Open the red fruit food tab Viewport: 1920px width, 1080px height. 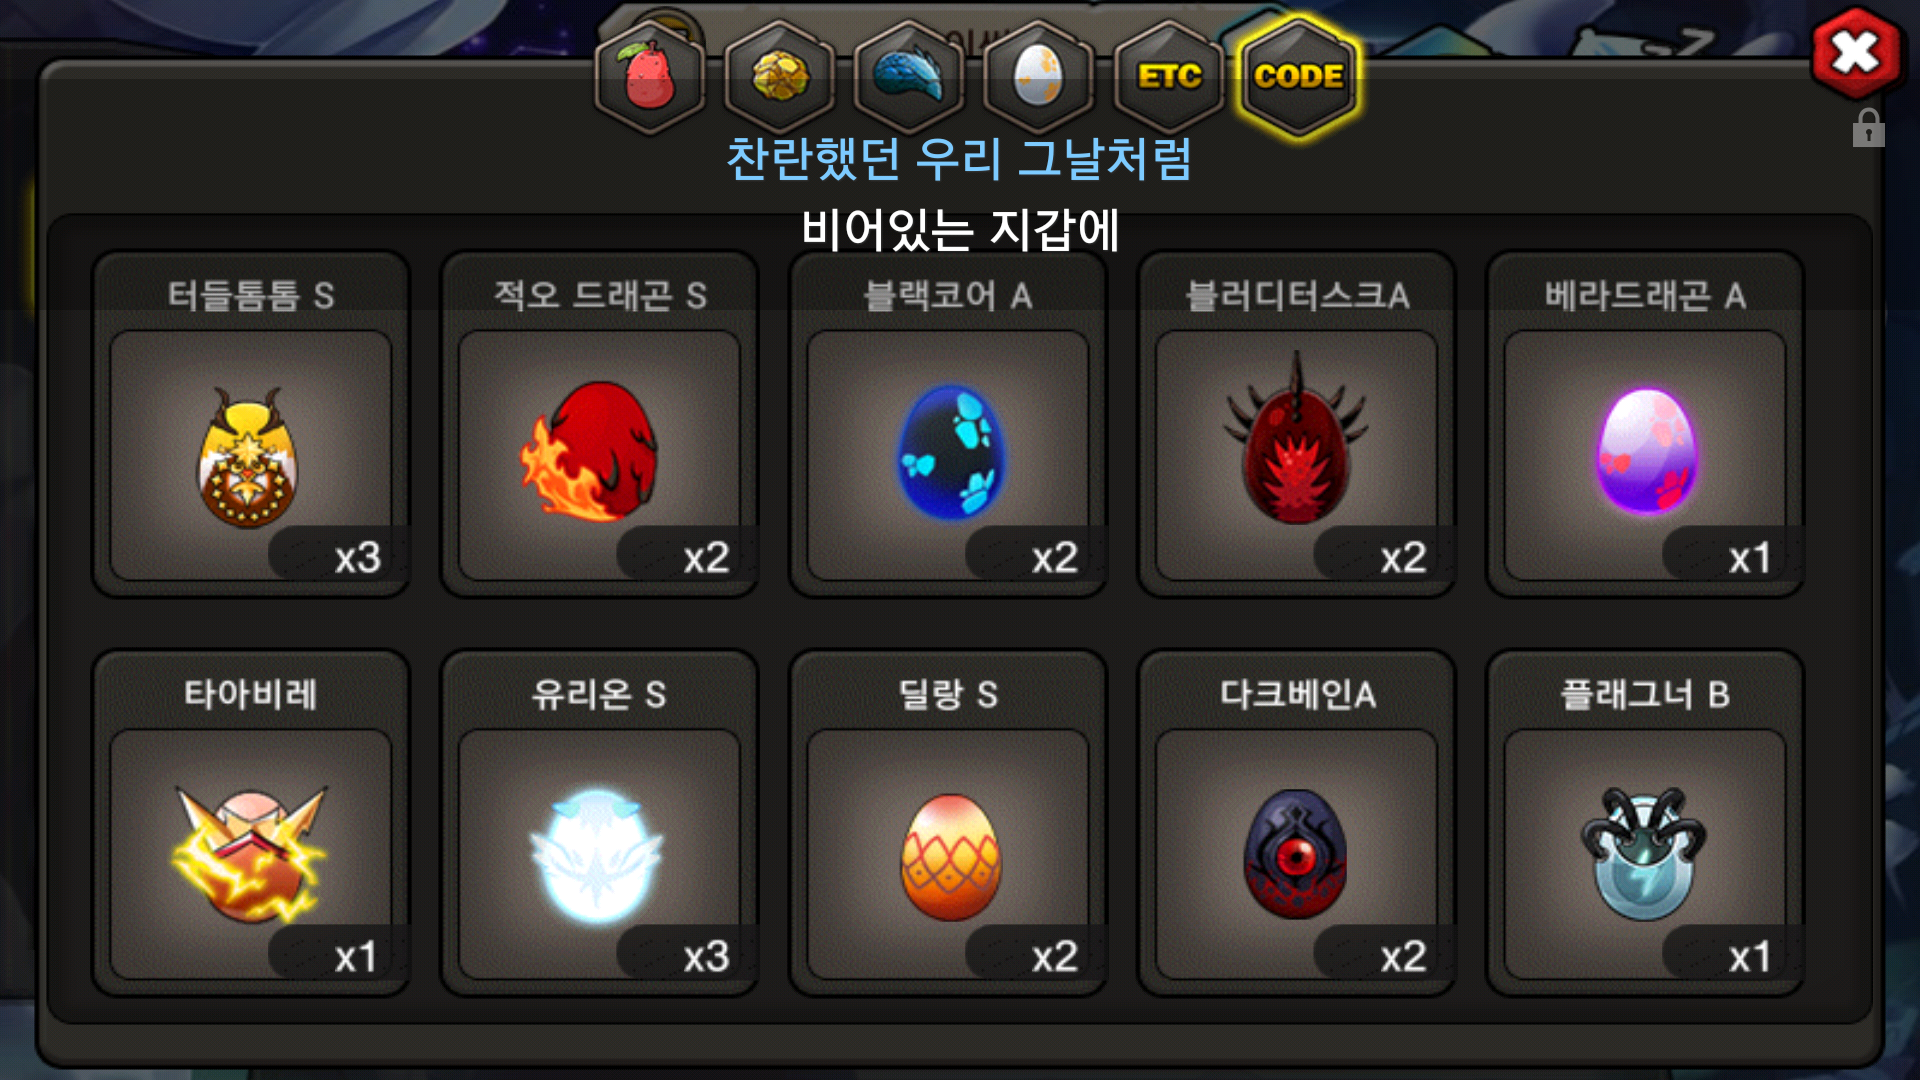650,77
